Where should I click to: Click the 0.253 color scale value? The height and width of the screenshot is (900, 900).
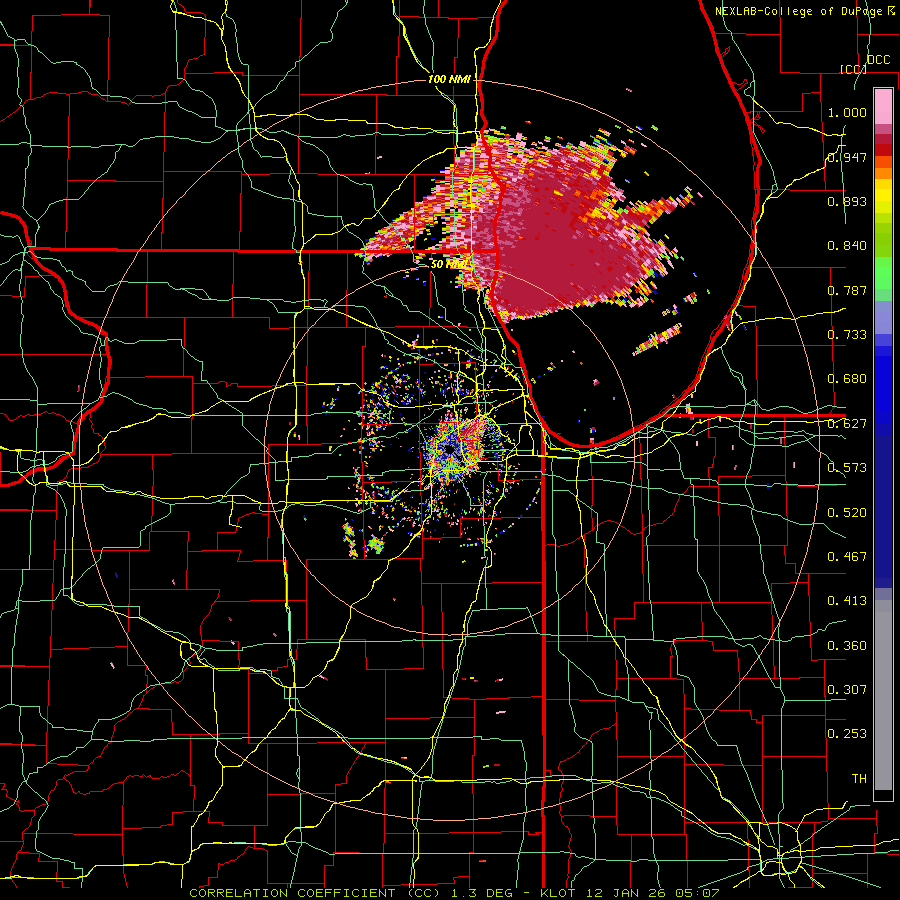(x=847, y=734)
